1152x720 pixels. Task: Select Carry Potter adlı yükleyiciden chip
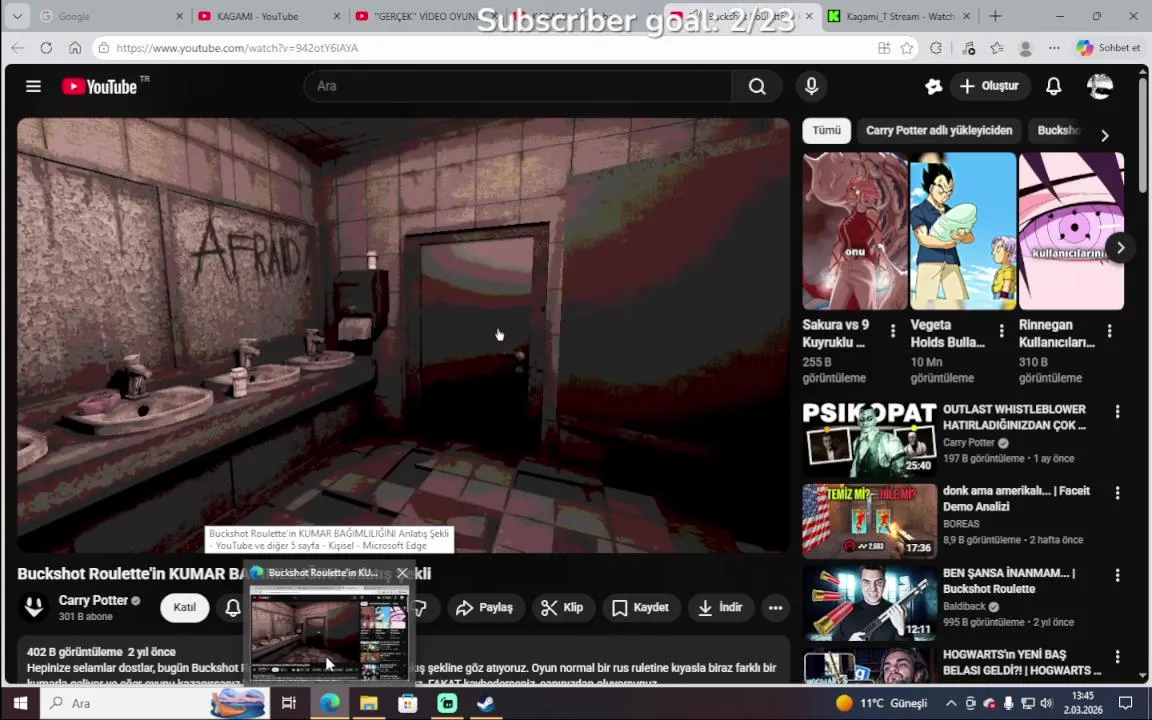(x=939, y=130)
